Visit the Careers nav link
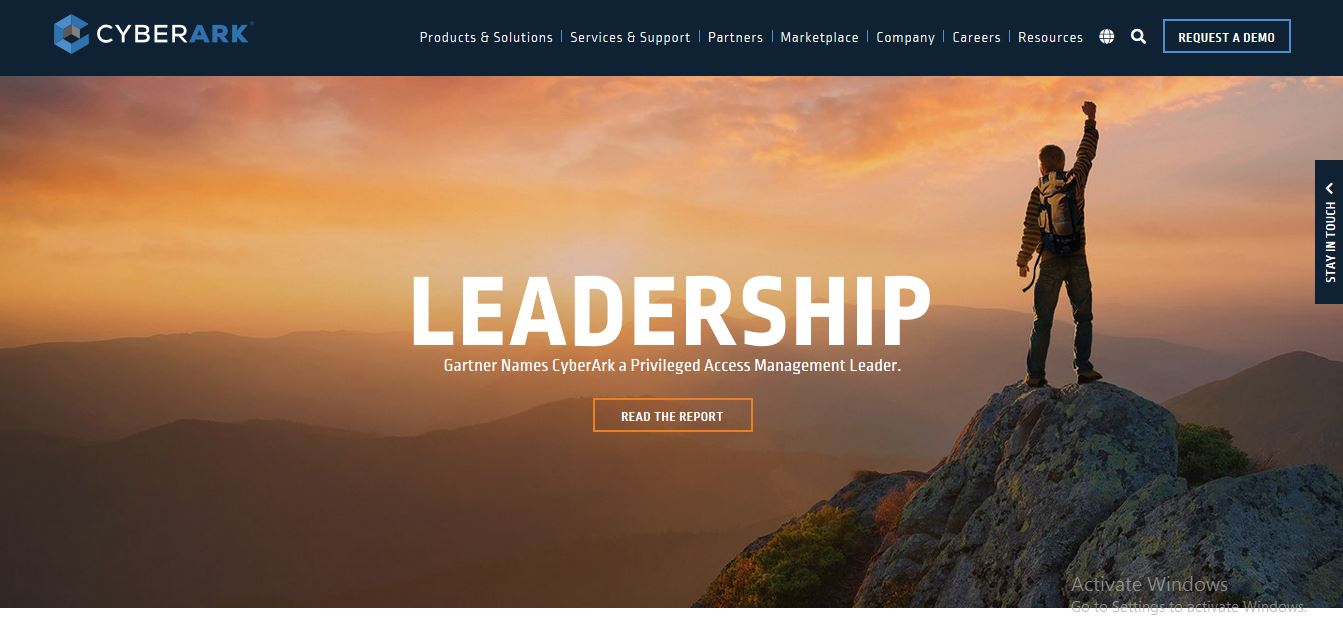 pos(976,37)
